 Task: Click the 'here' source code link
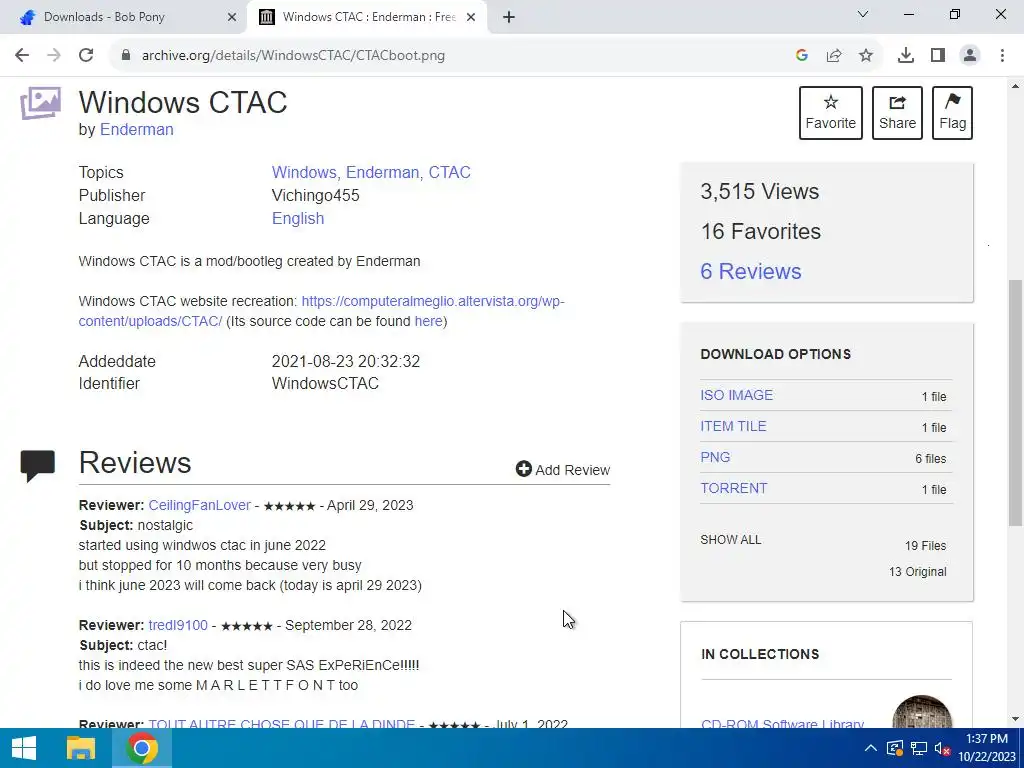click(428, 321)
